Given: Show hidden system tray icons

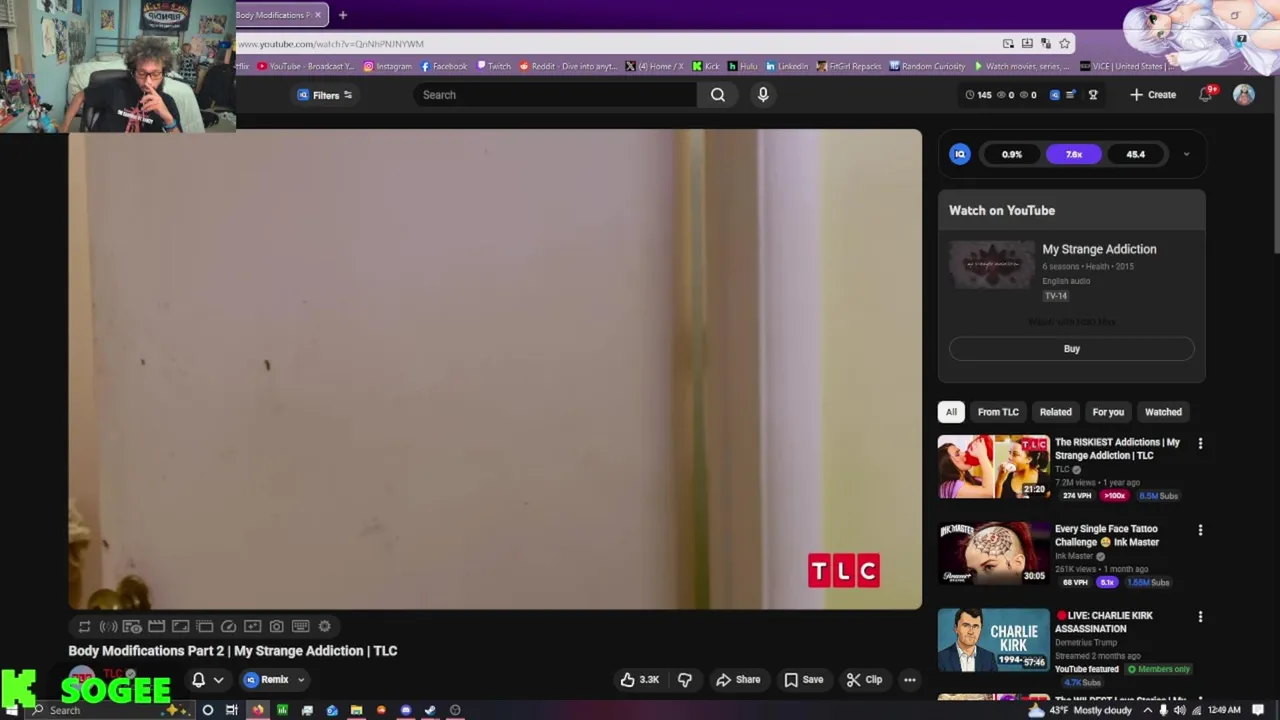Looking at the screenshot, I should [x=1147, y=710].
